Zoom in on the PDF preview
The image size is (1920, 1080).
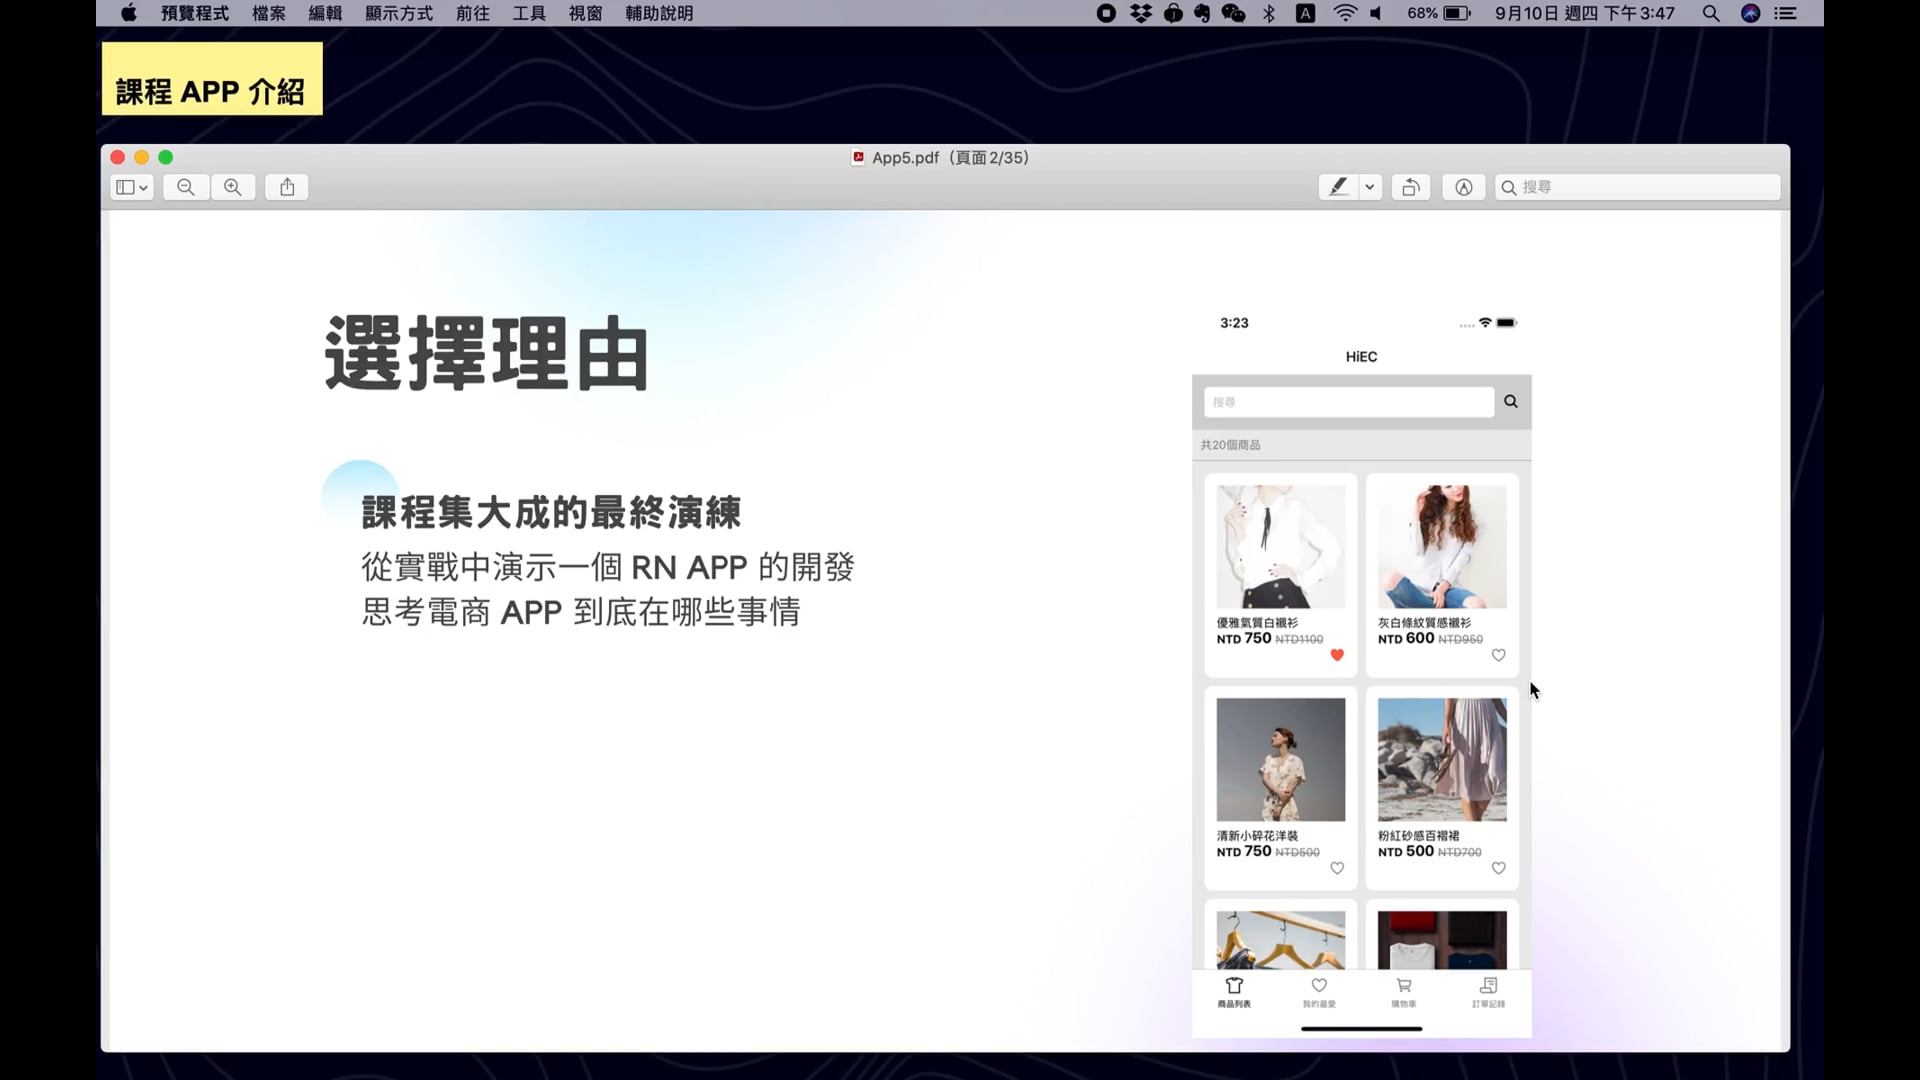click(x=233, y=187)
